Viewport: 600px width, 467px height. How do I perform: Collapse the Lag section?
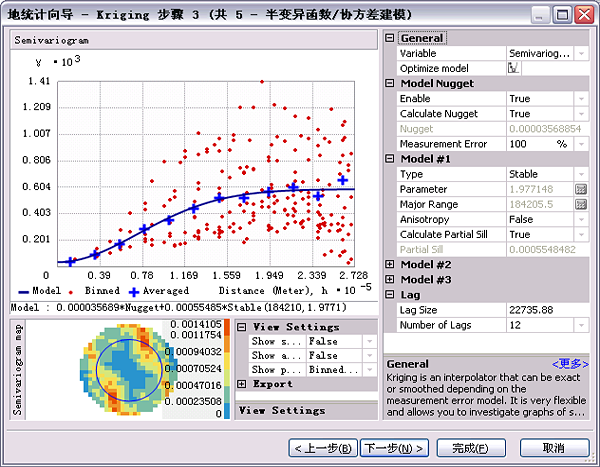click(x=390, y=294)
